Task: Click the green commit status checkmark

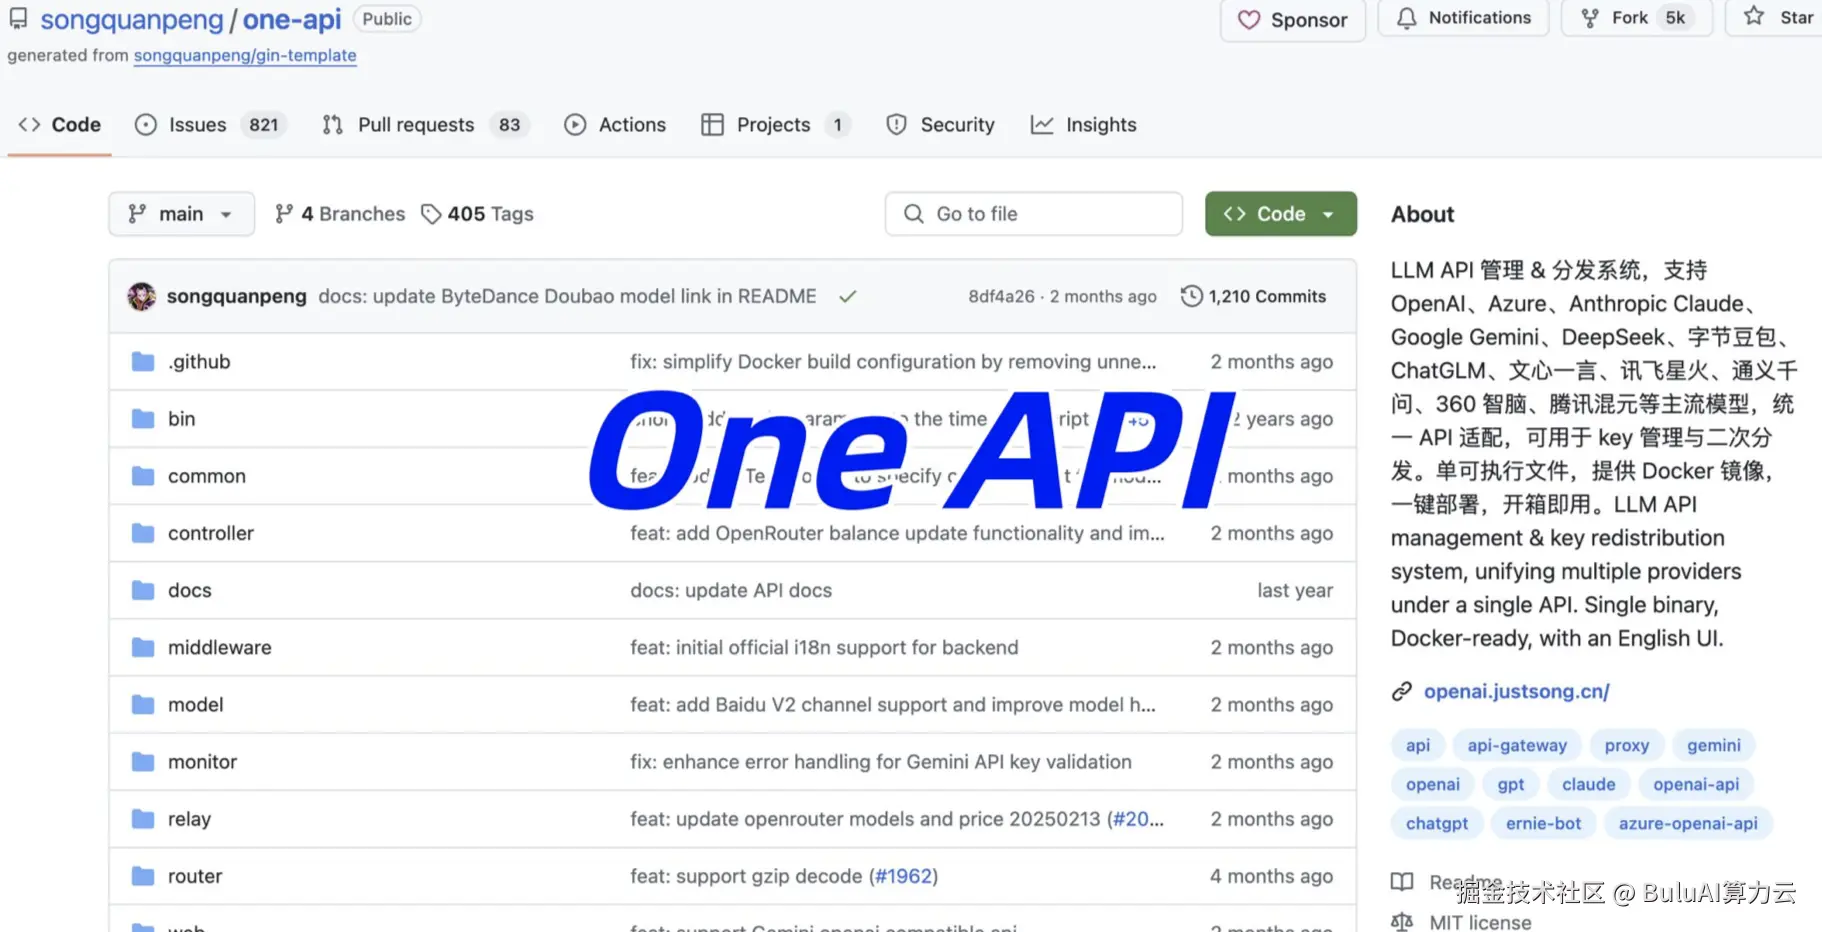Action: coord(848,296)
